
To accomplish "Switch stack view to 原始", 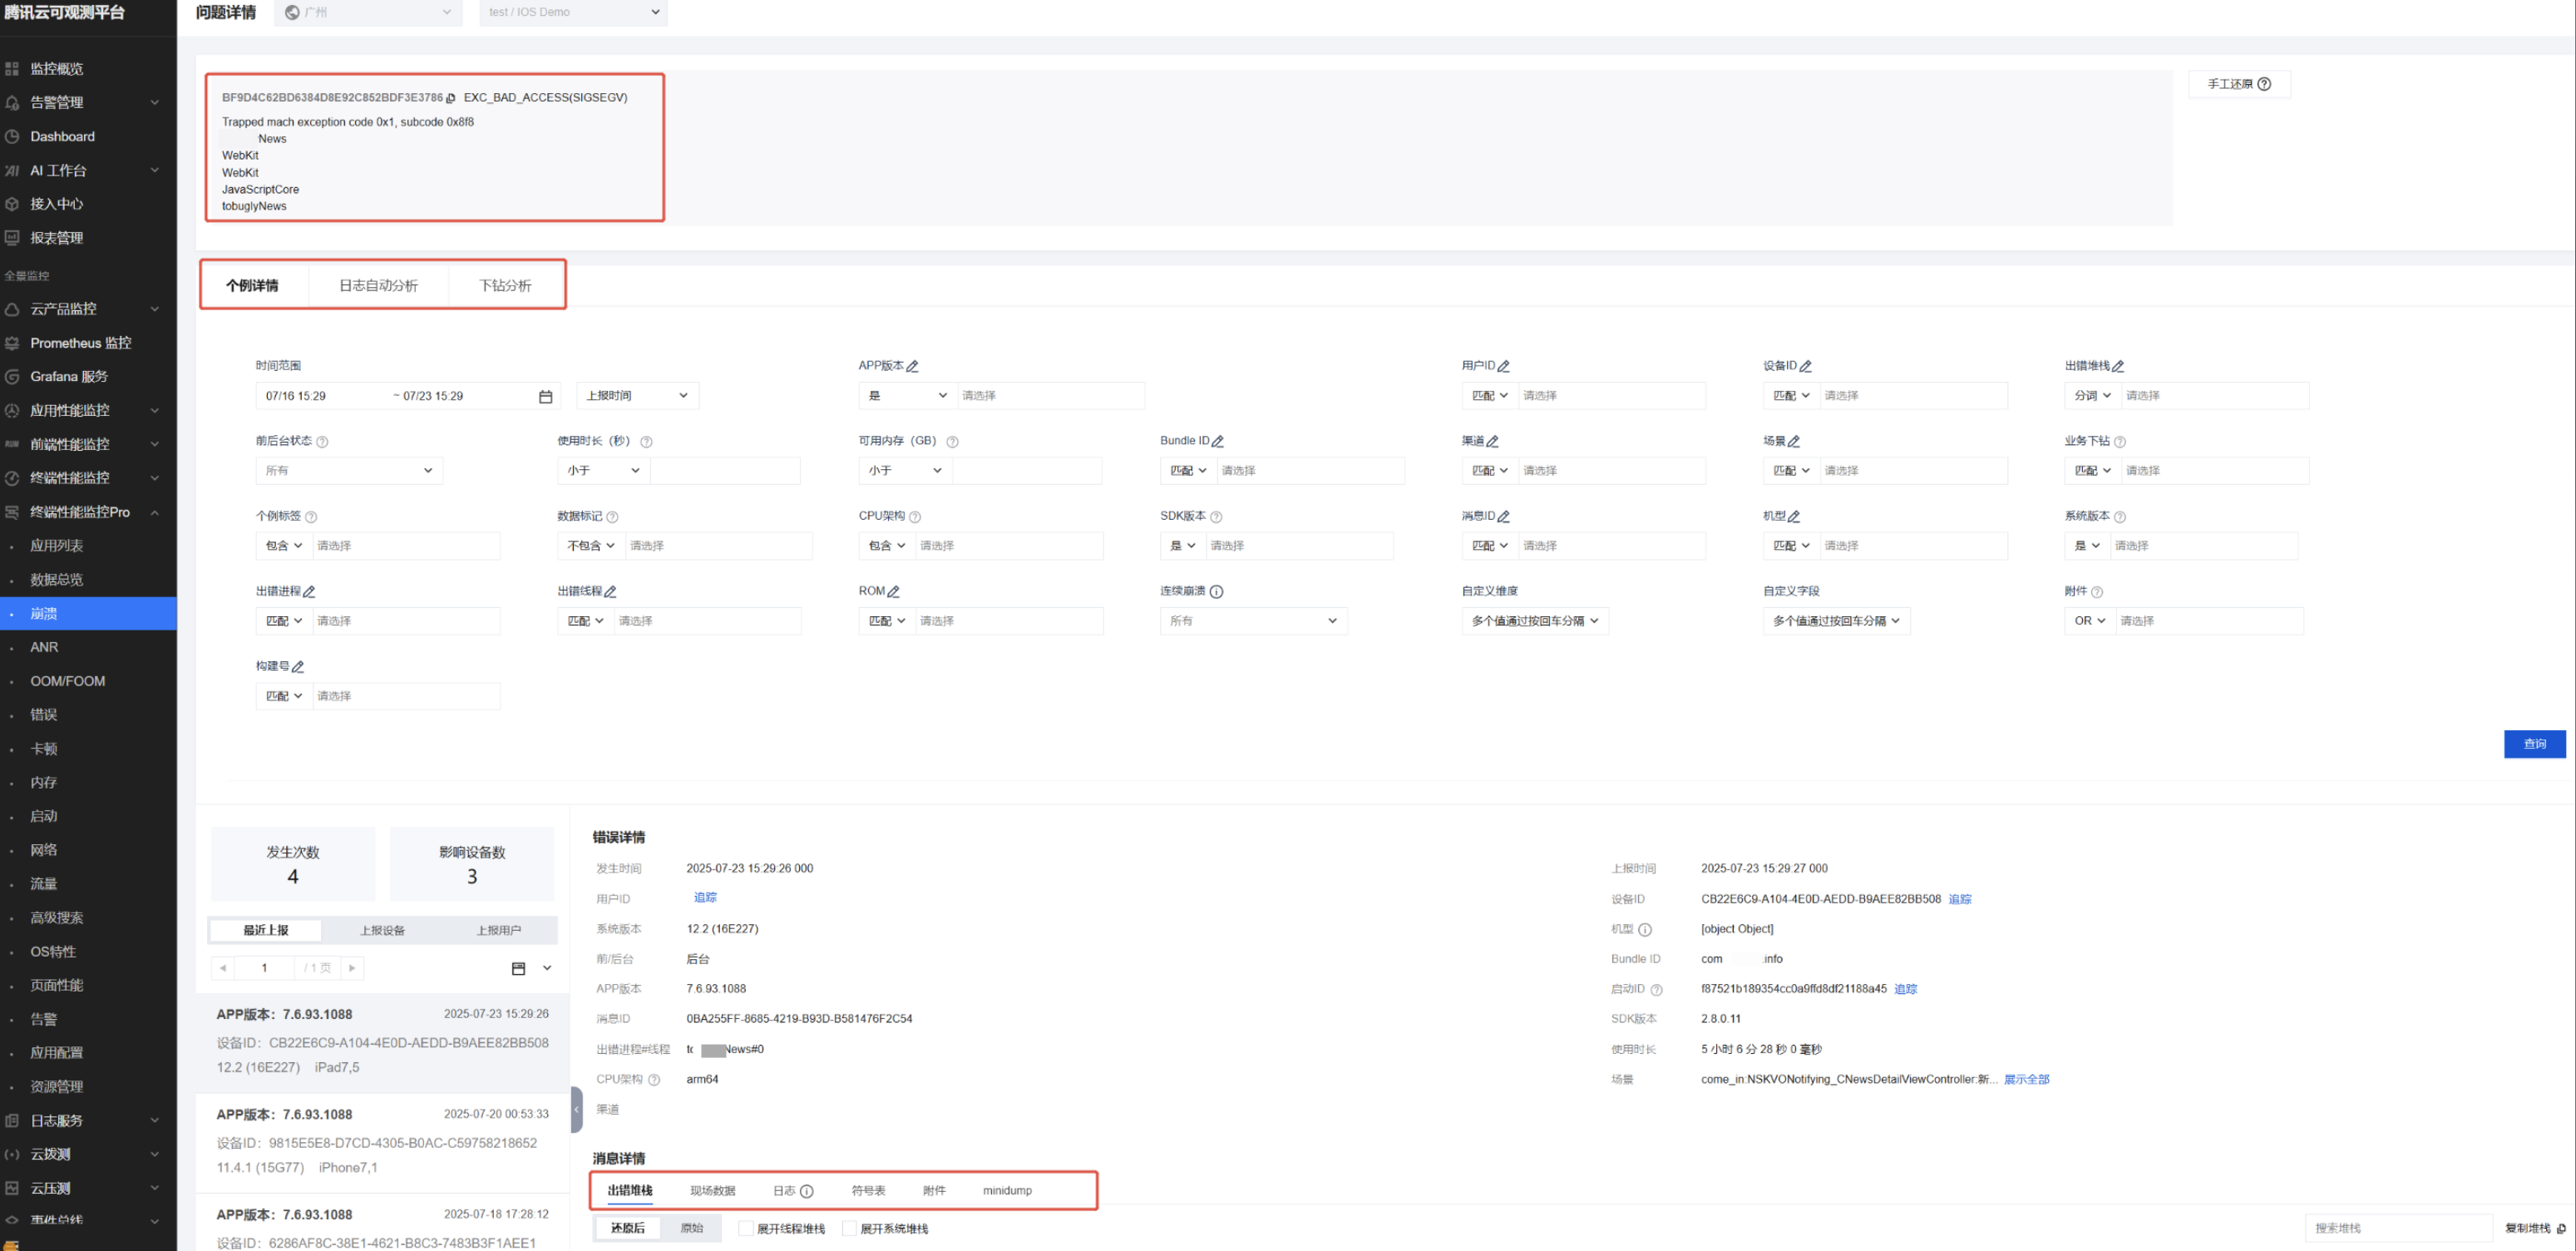I will click(x=691, y=1228).
